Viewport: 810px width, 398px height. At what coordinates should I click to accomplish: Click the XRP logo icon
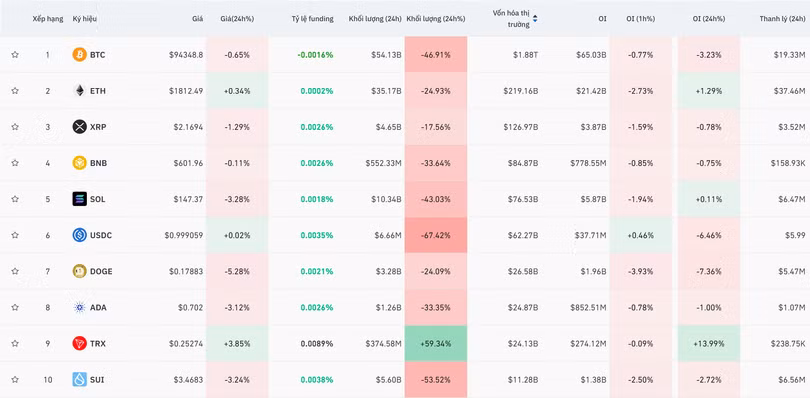(x=80, y=127)
